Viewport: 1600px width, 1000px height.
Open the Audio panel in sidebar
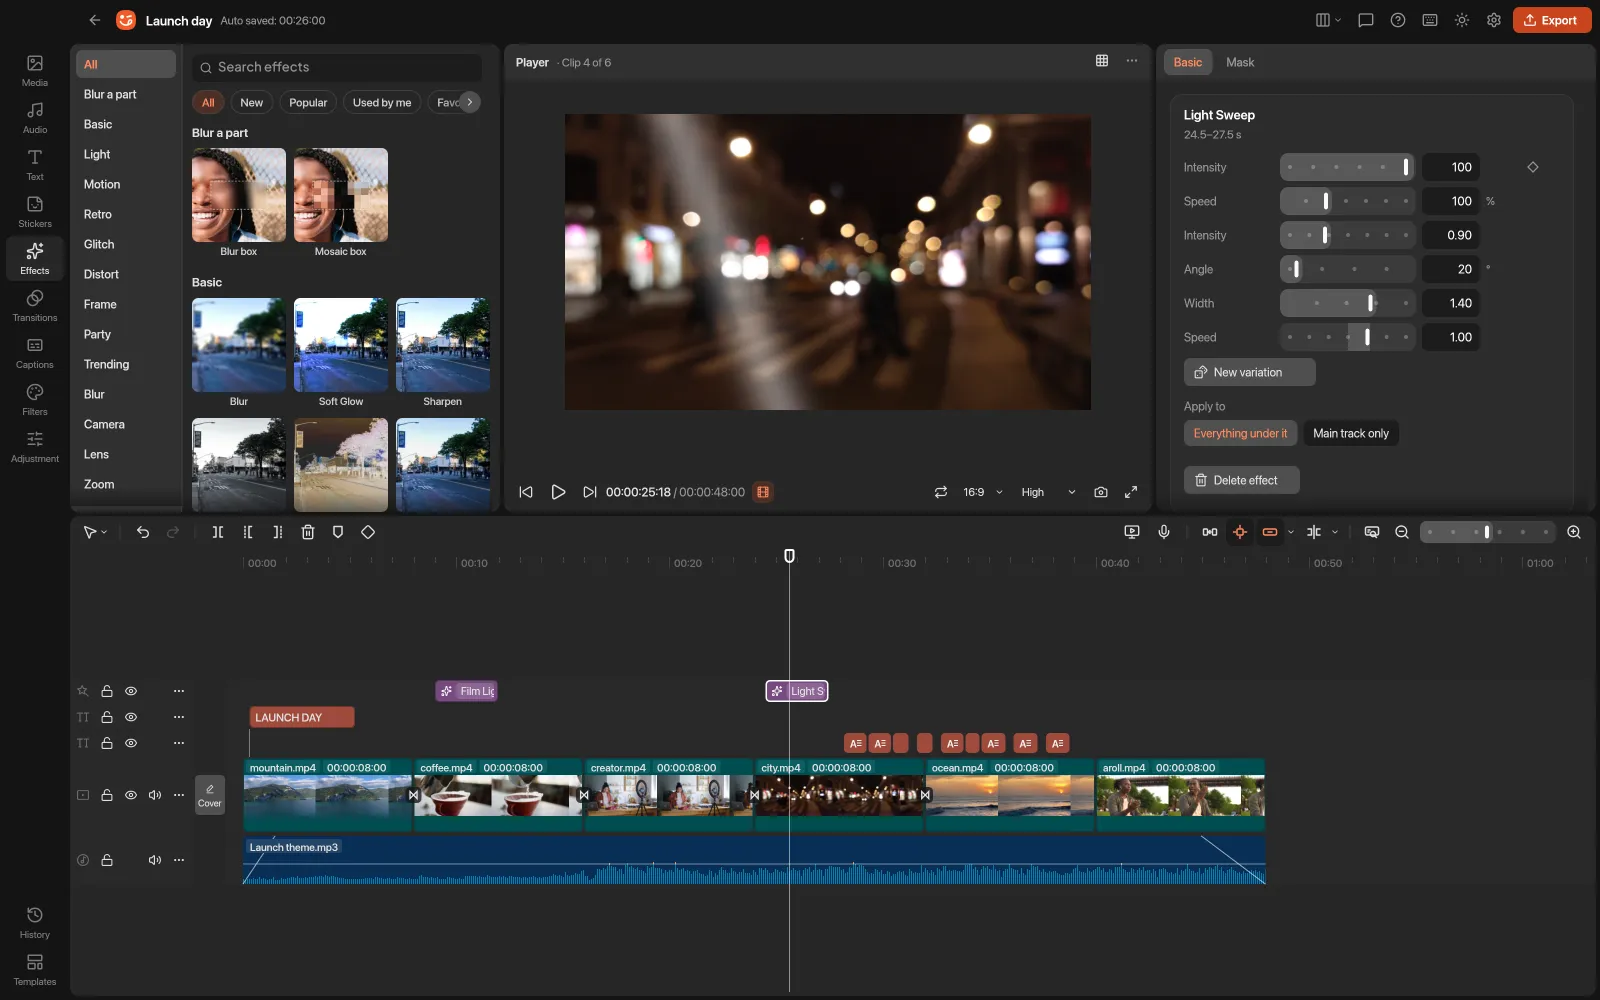tap(35, 117)
